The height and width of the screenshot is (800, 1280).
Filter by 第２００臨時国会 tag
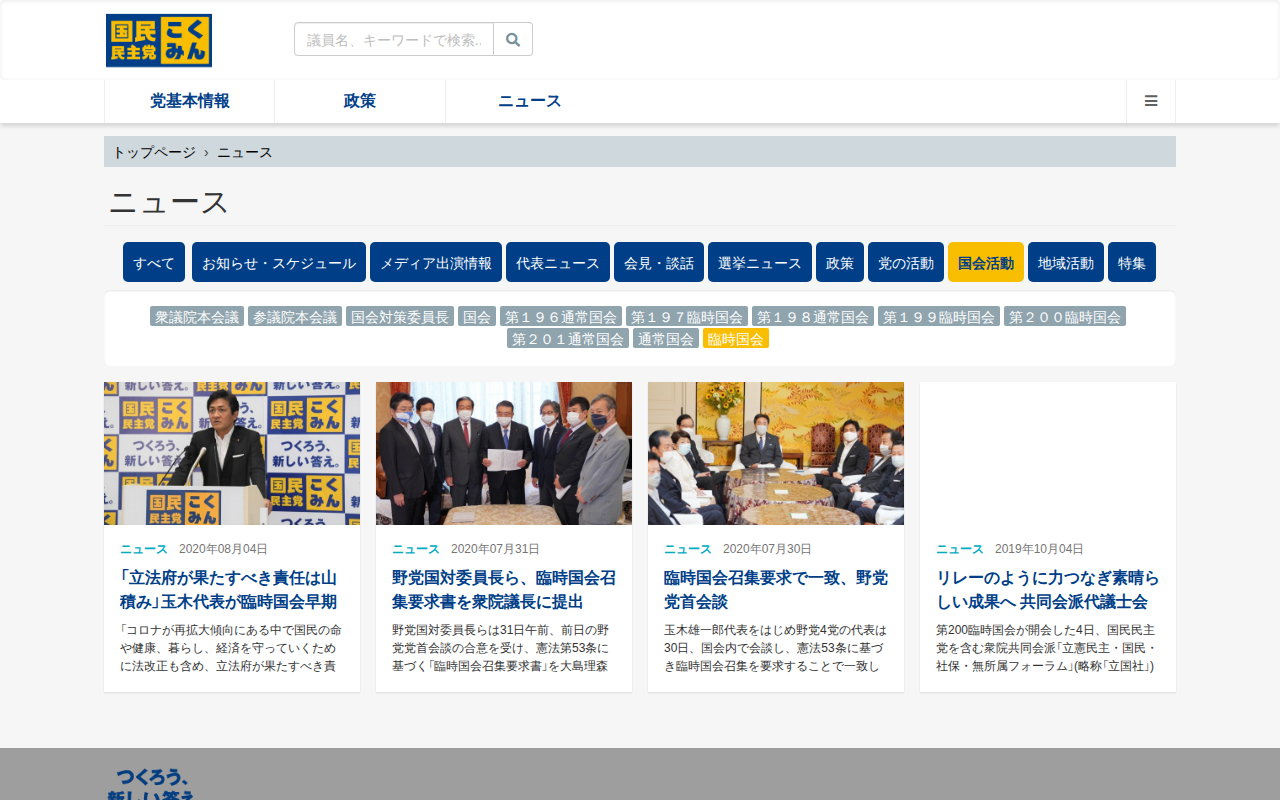tap(1065, 316)
